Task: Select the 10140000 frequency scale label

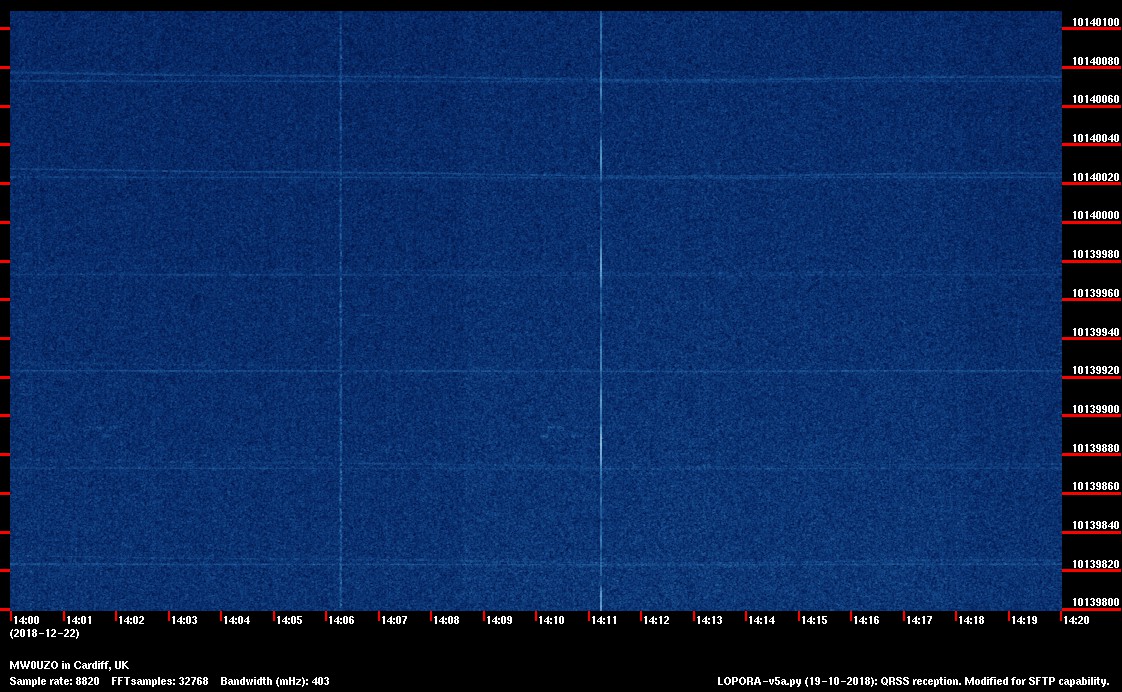Action: pos(1095,216)
